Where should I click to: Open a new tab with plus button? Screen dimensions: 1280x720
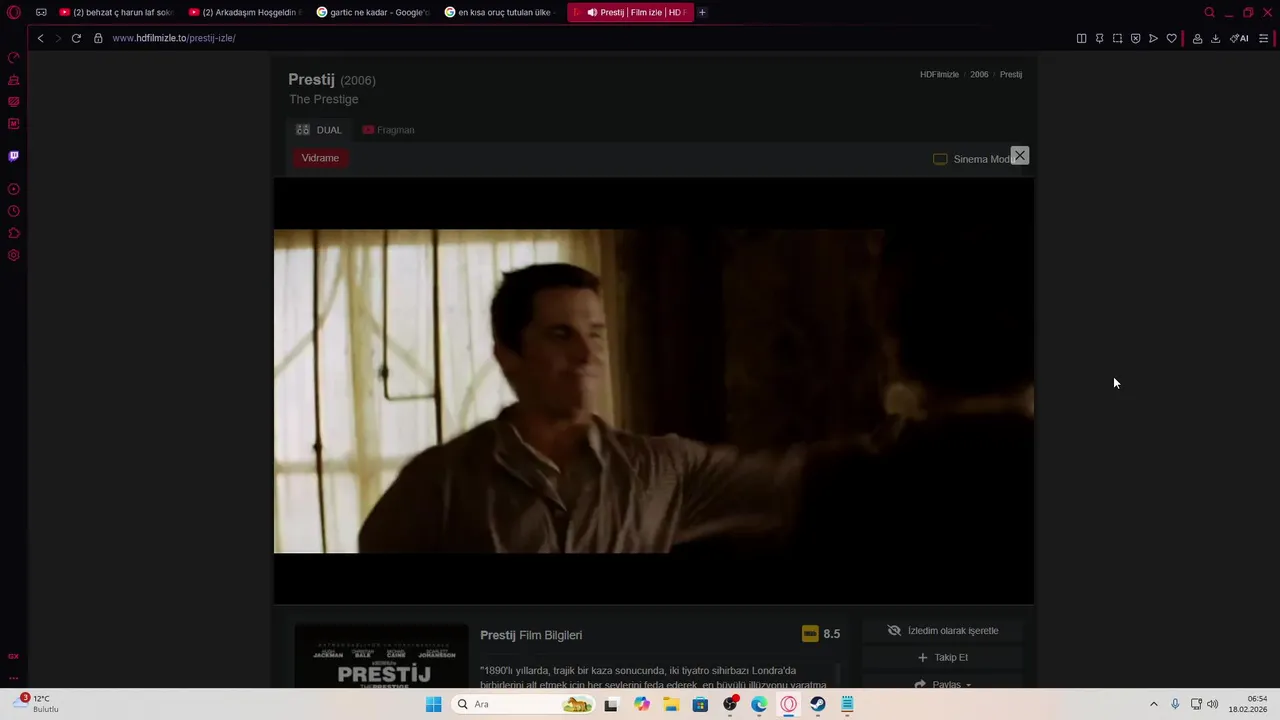click(702, 12)
